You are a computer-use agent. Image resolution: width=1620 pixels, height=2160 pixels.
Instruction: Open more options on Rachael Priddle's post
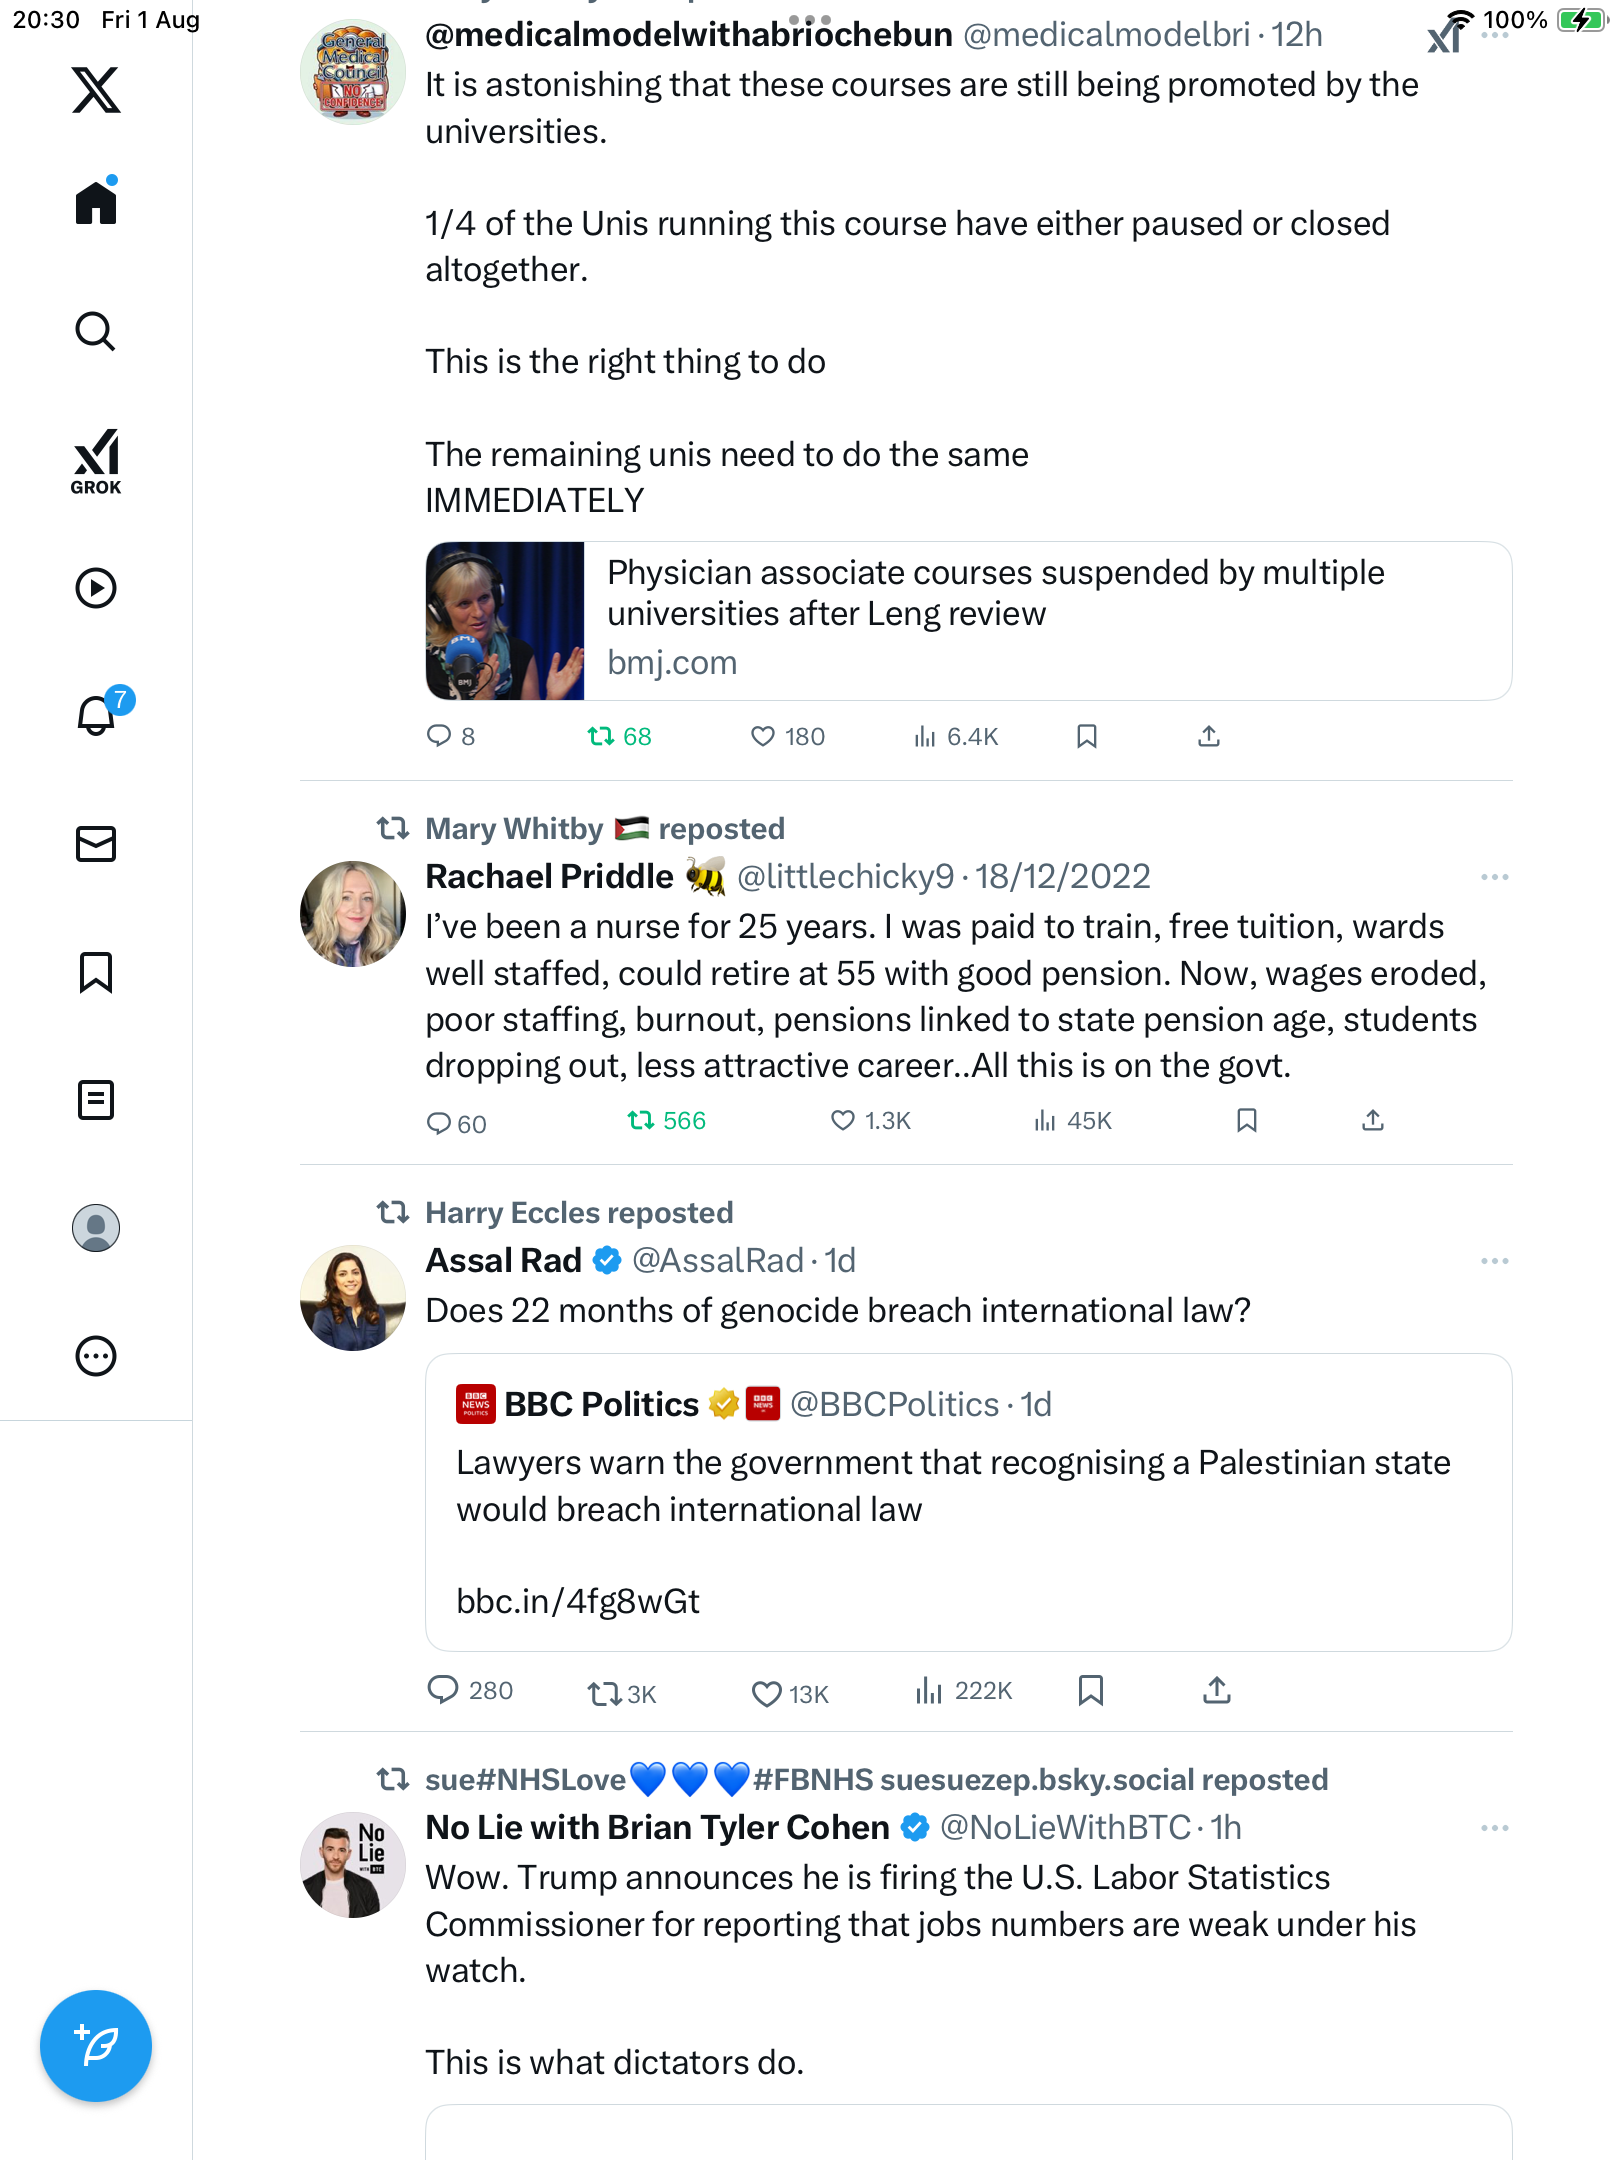1494,877
